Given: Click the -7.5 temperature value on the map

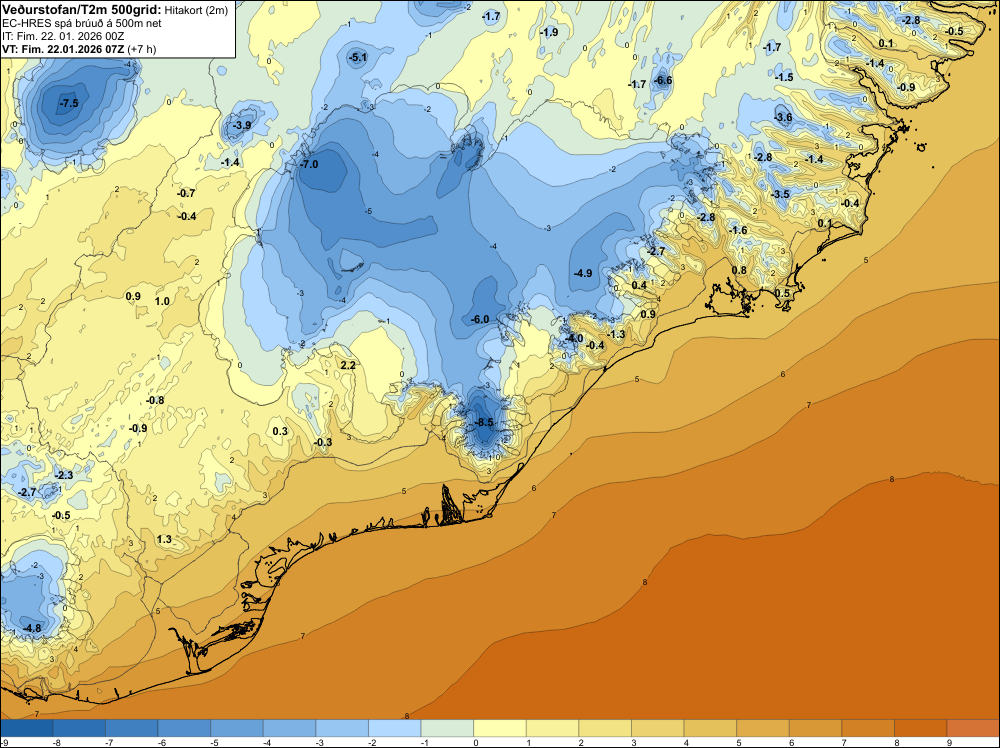Looking at the screenshot, I should tap(68, 103).
